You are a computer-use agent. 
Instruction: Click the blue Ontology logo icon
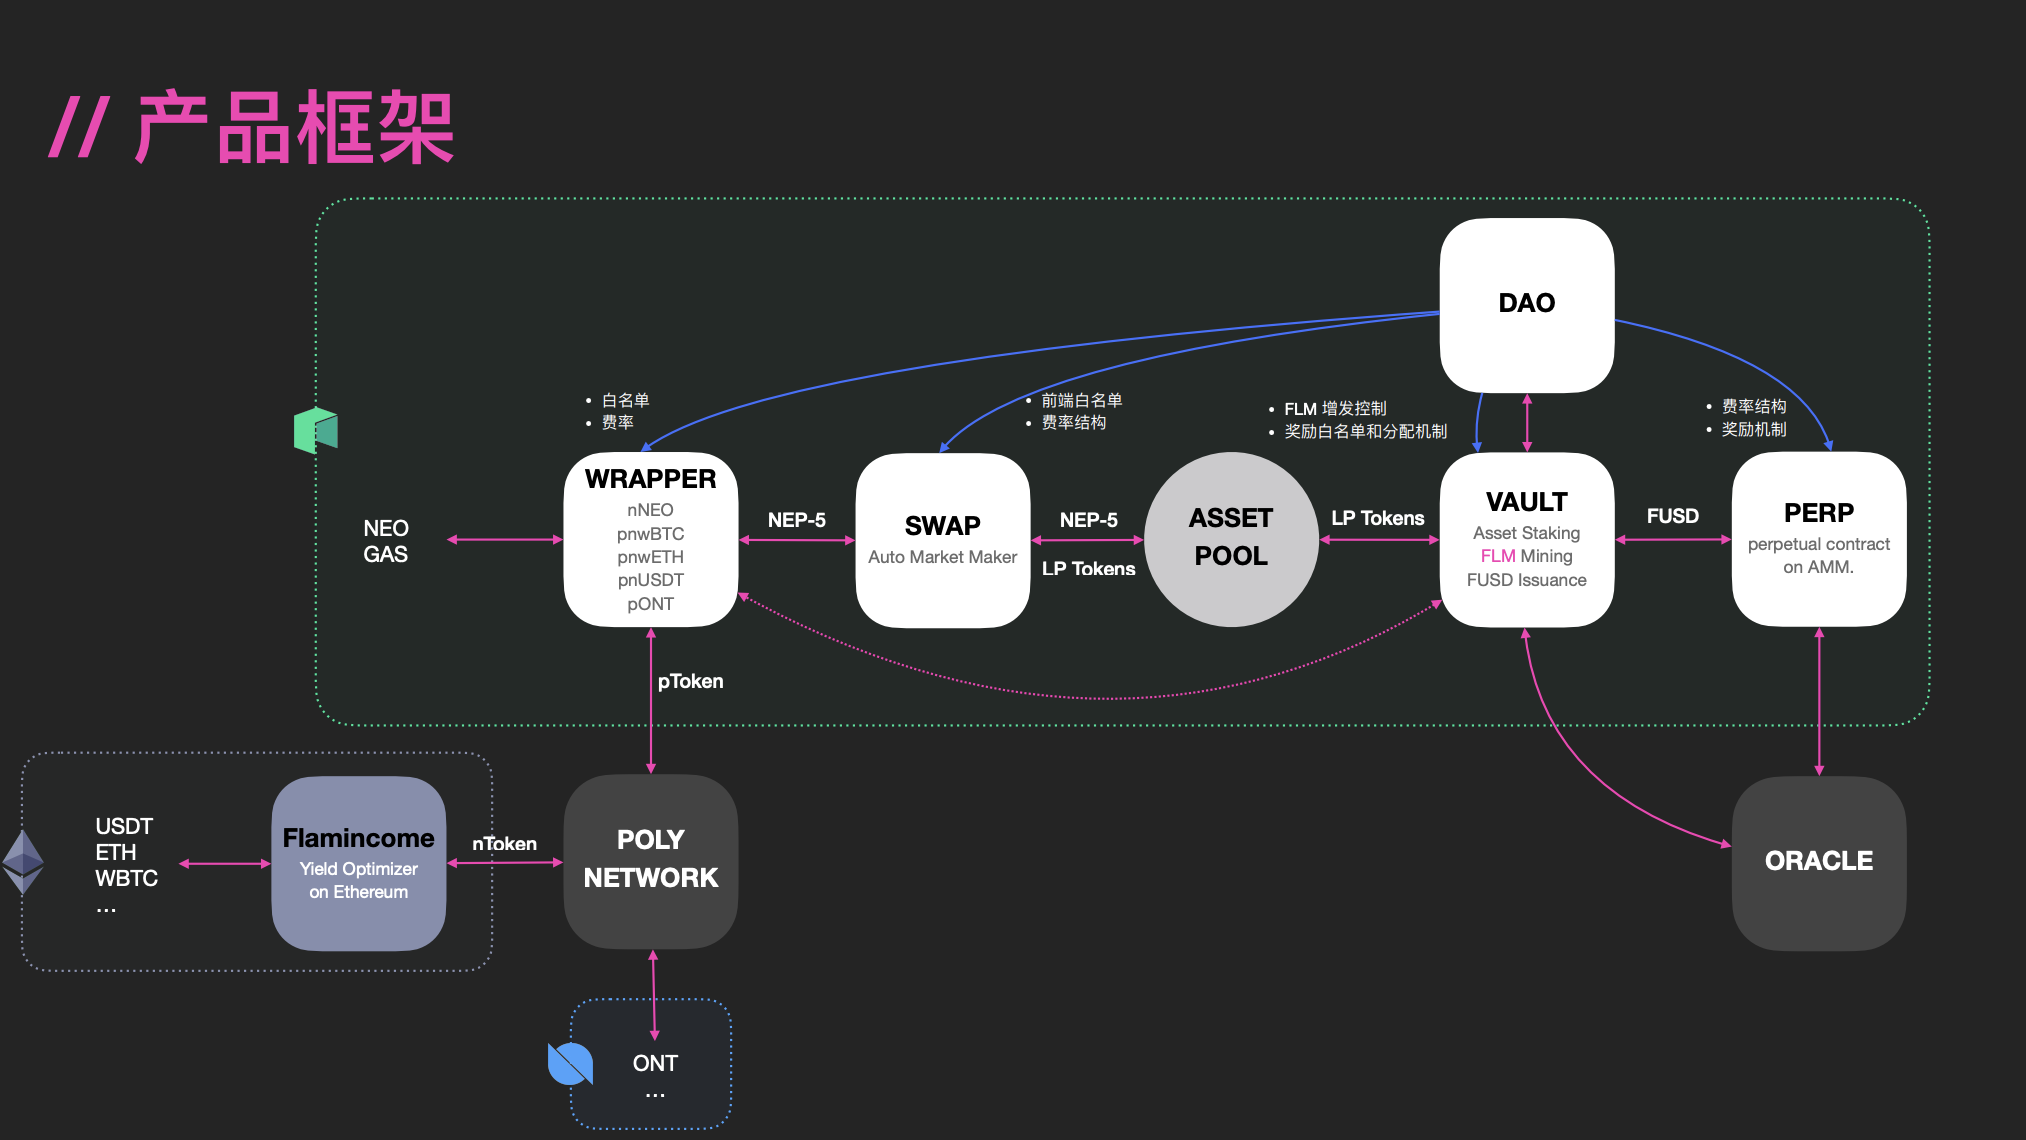[x=570, y=1064]
